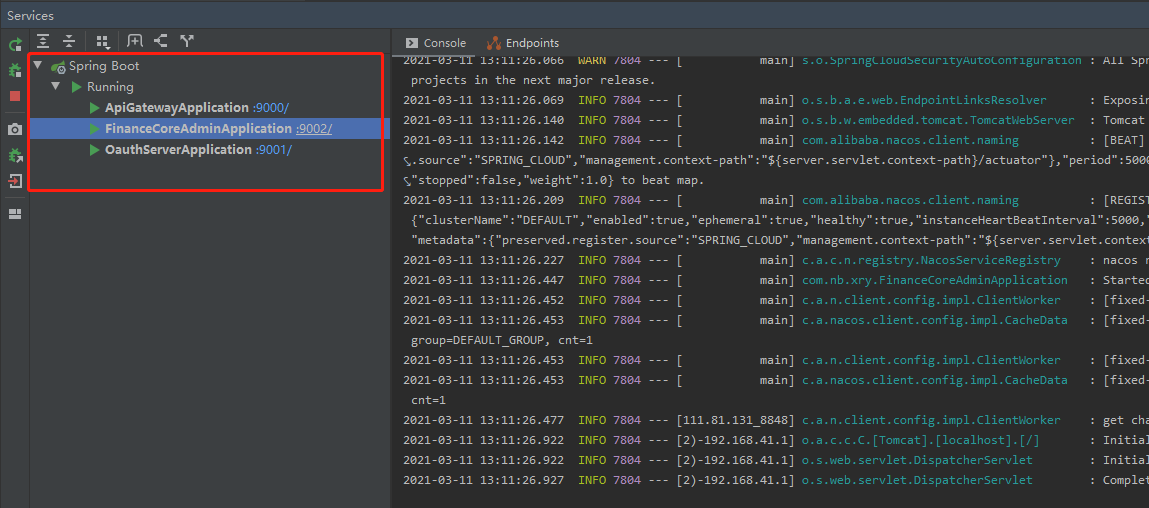Open the :9002/ port link
The image size is (1149, 508).
click(314, 129)
